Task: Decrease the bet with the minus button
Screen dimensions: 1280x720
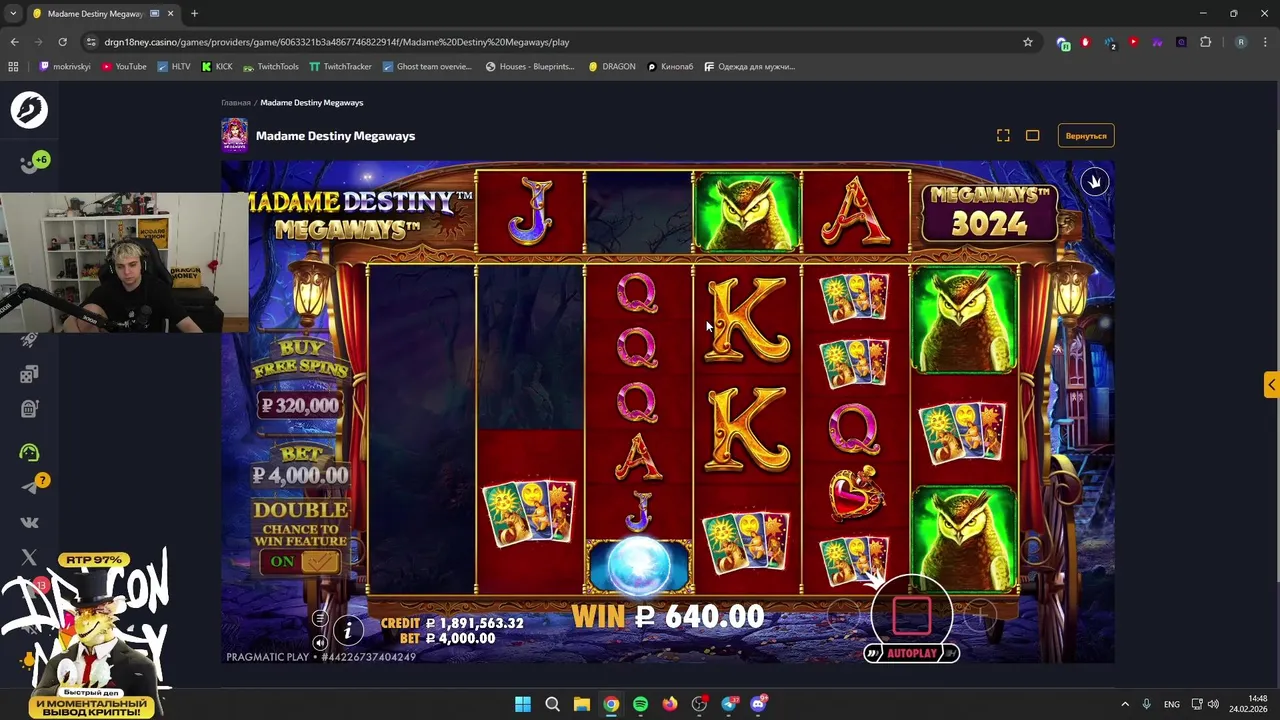Action: [x=843, y=617]
